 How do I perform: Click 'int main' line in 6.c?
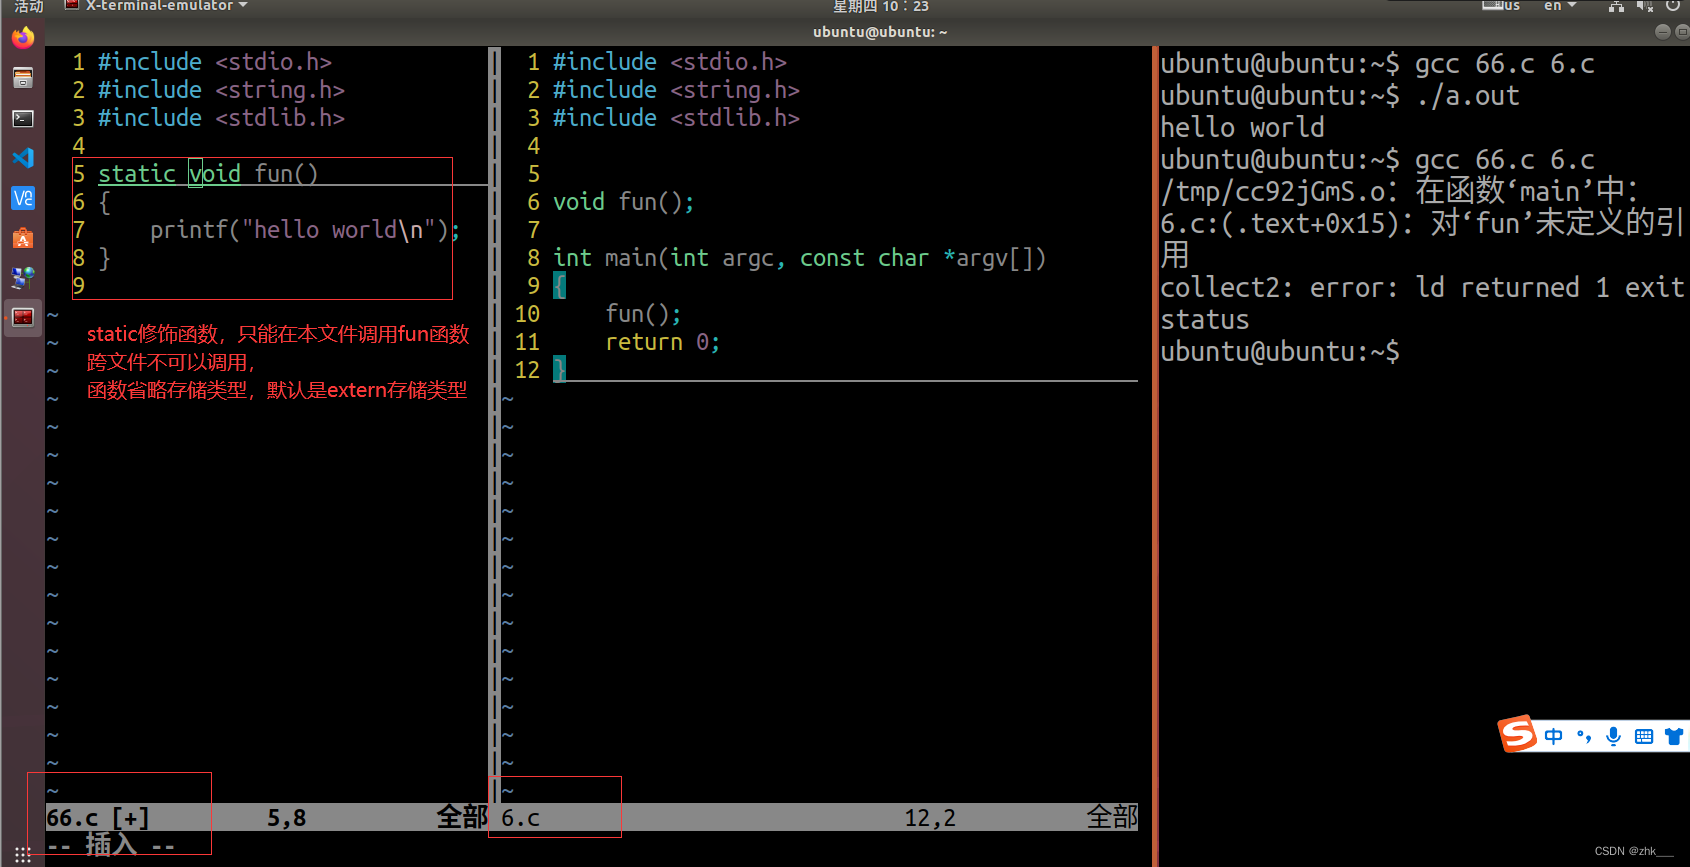pyautogui.click(x=799, y=258)
